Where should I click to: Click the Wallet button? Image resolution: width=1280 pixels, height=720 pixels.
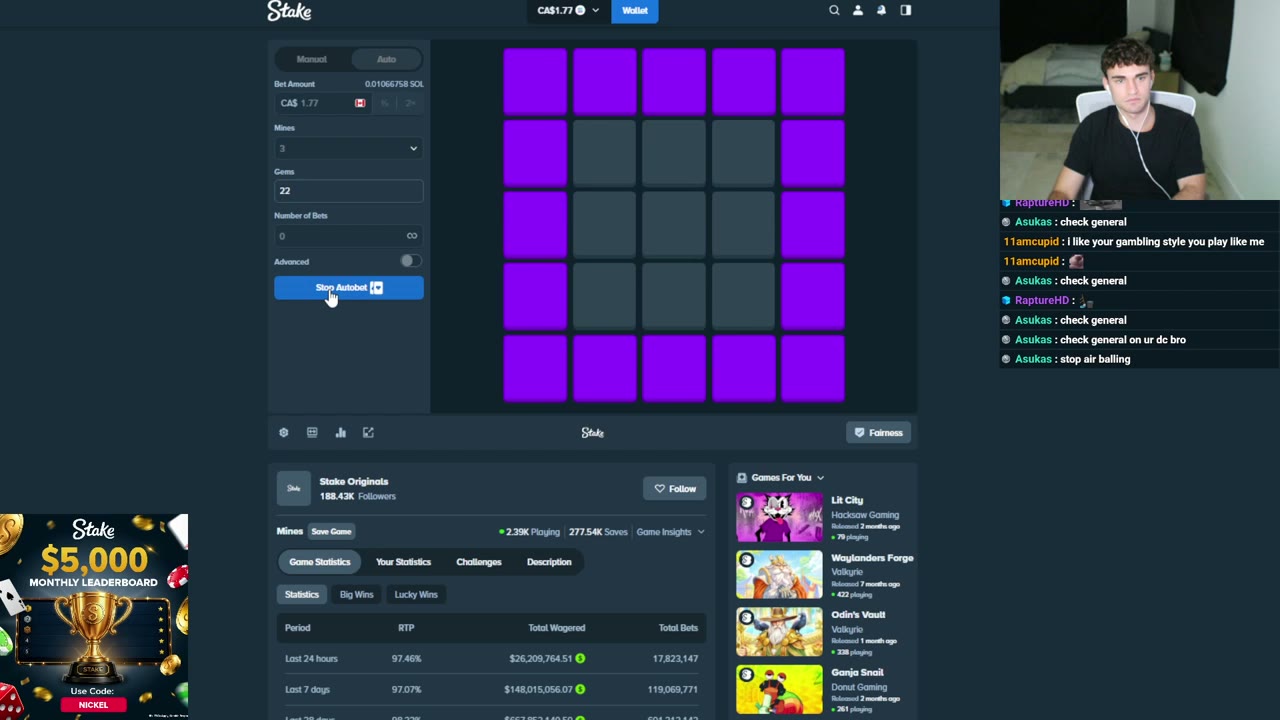click(x=635, y=10)
